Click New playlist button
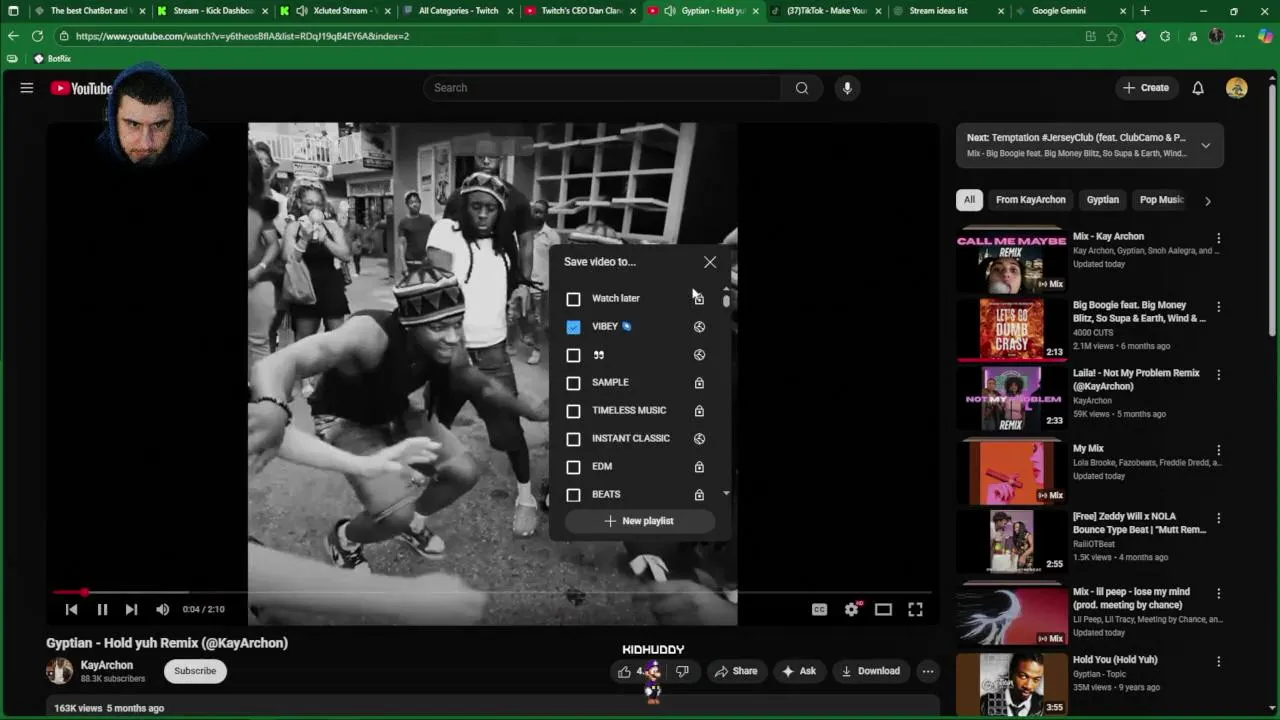Screen dimensions: 1280x720 click(x=639, y=521)
